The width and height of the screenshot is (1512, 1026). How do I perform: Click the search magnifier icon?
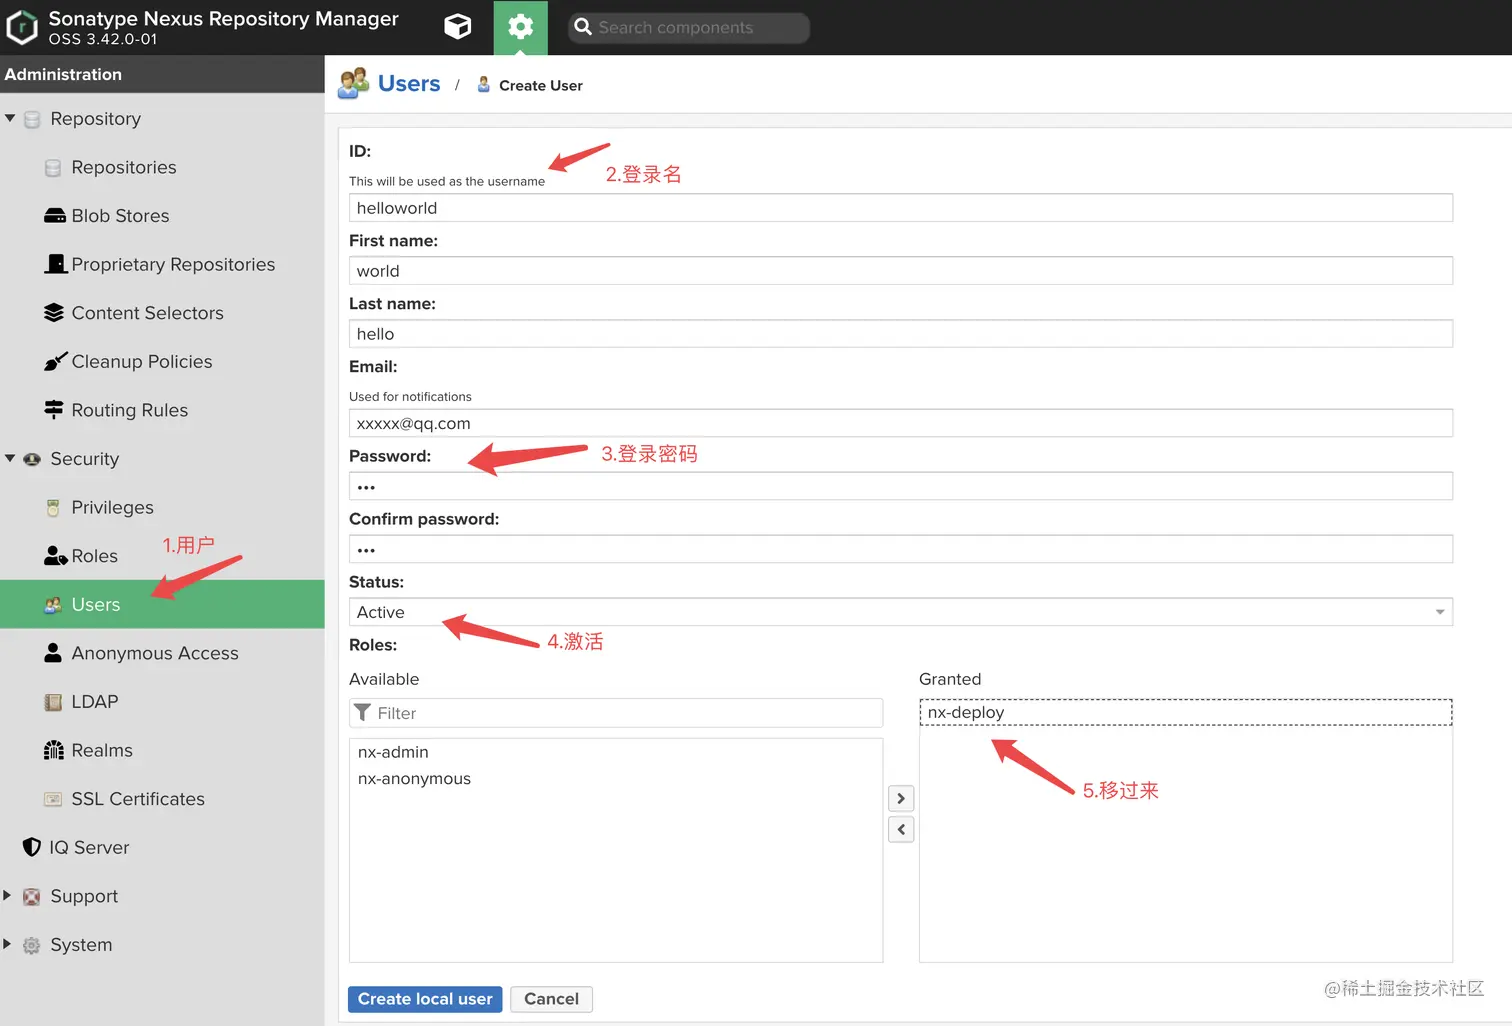click(583, 27)
